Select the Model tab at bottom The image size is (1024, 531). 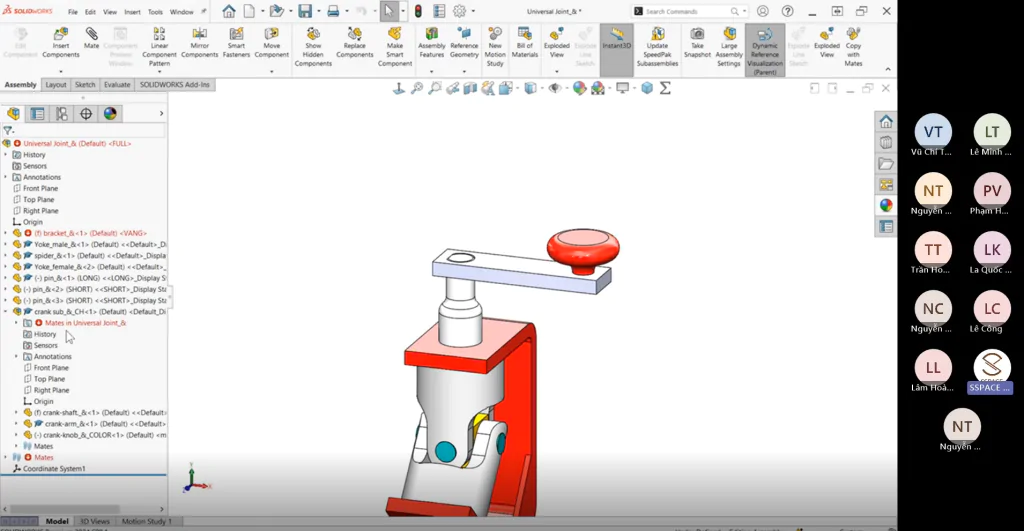coord(57,521)
